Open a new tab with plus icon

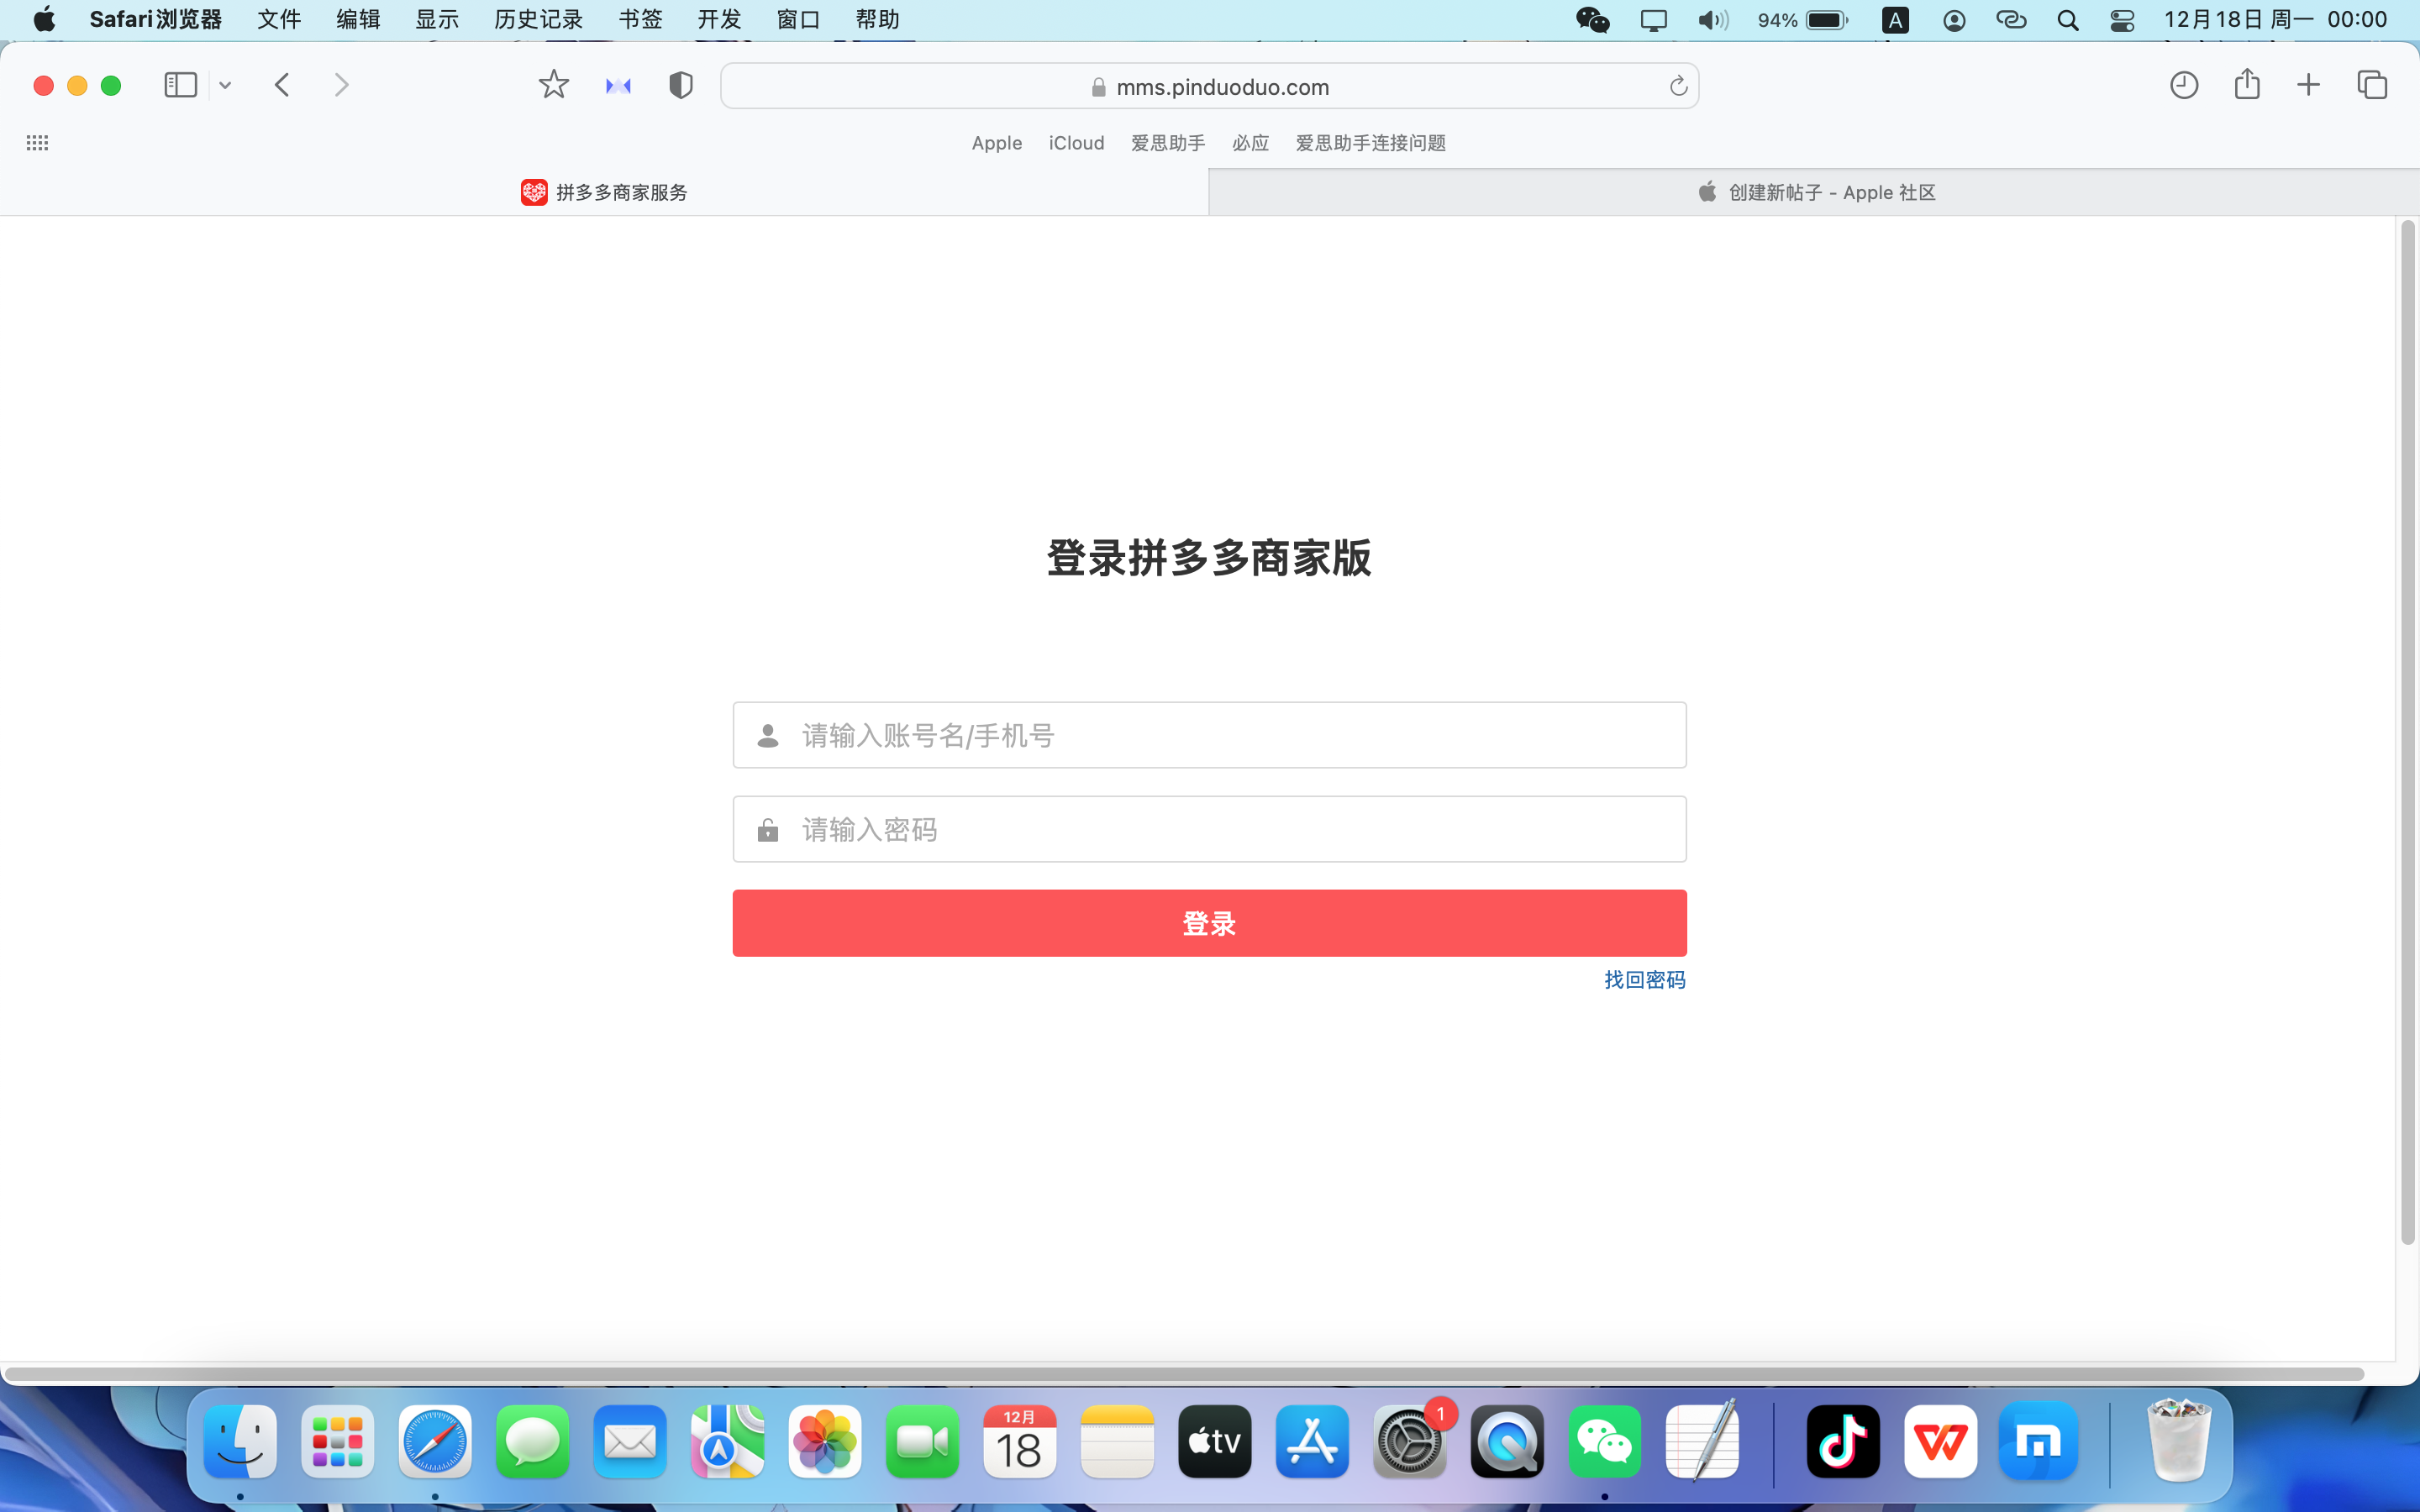pyautogui.click(x=2308, y=85)
